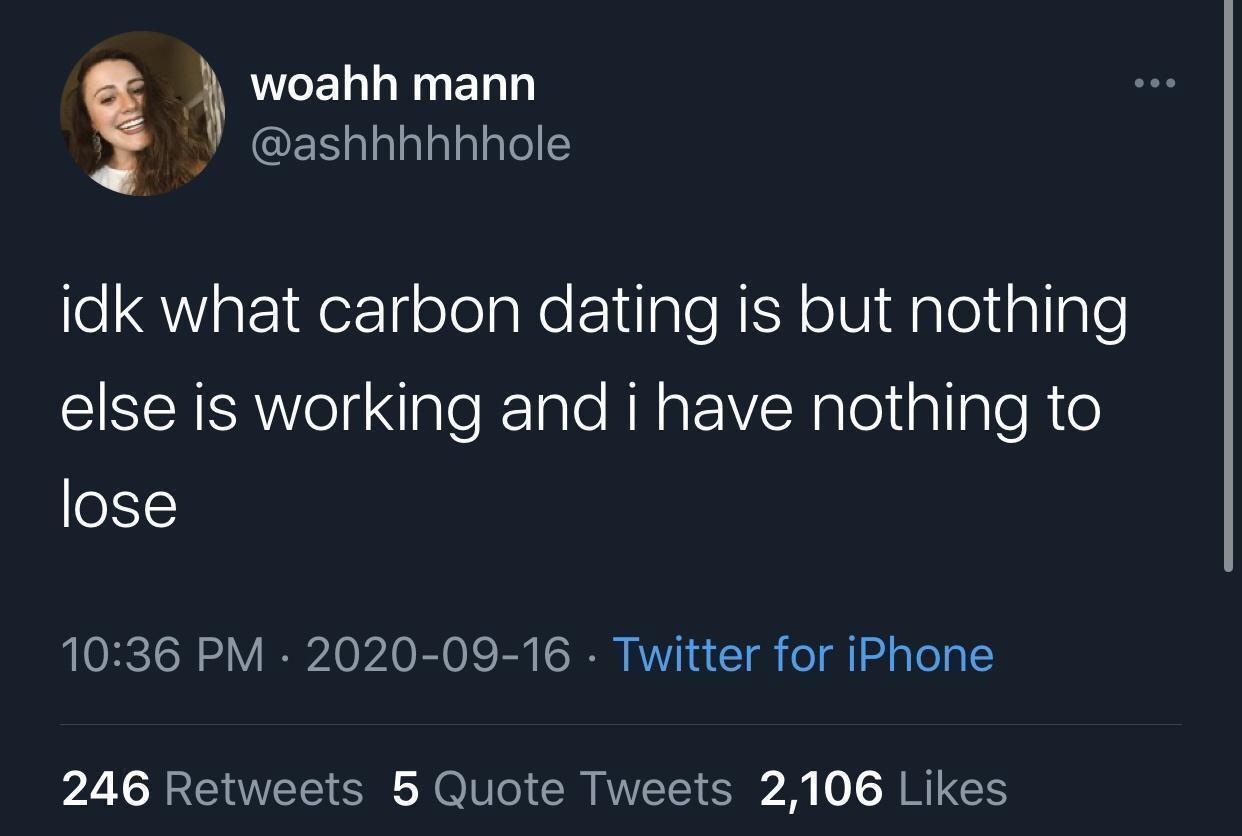The width and height of the screenshot is (1242, 836).
Task: View the Quote Tweets list
Action: pos(584,788)
